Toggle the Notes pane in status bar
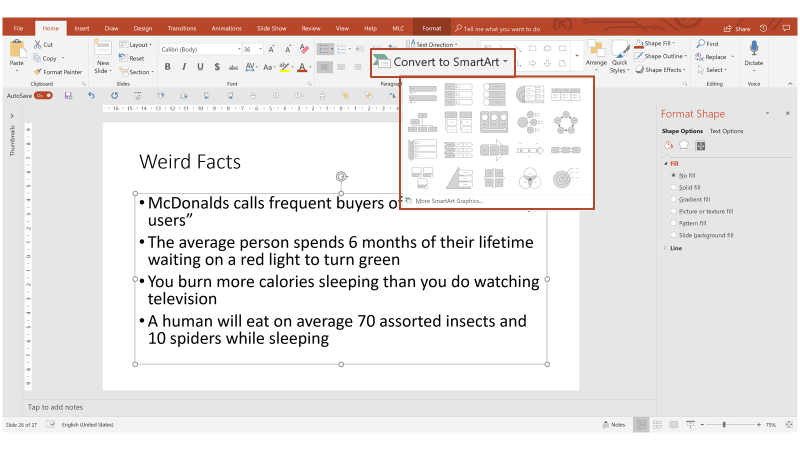The height and width of the screenshot is (450, 800). (614, 424)
